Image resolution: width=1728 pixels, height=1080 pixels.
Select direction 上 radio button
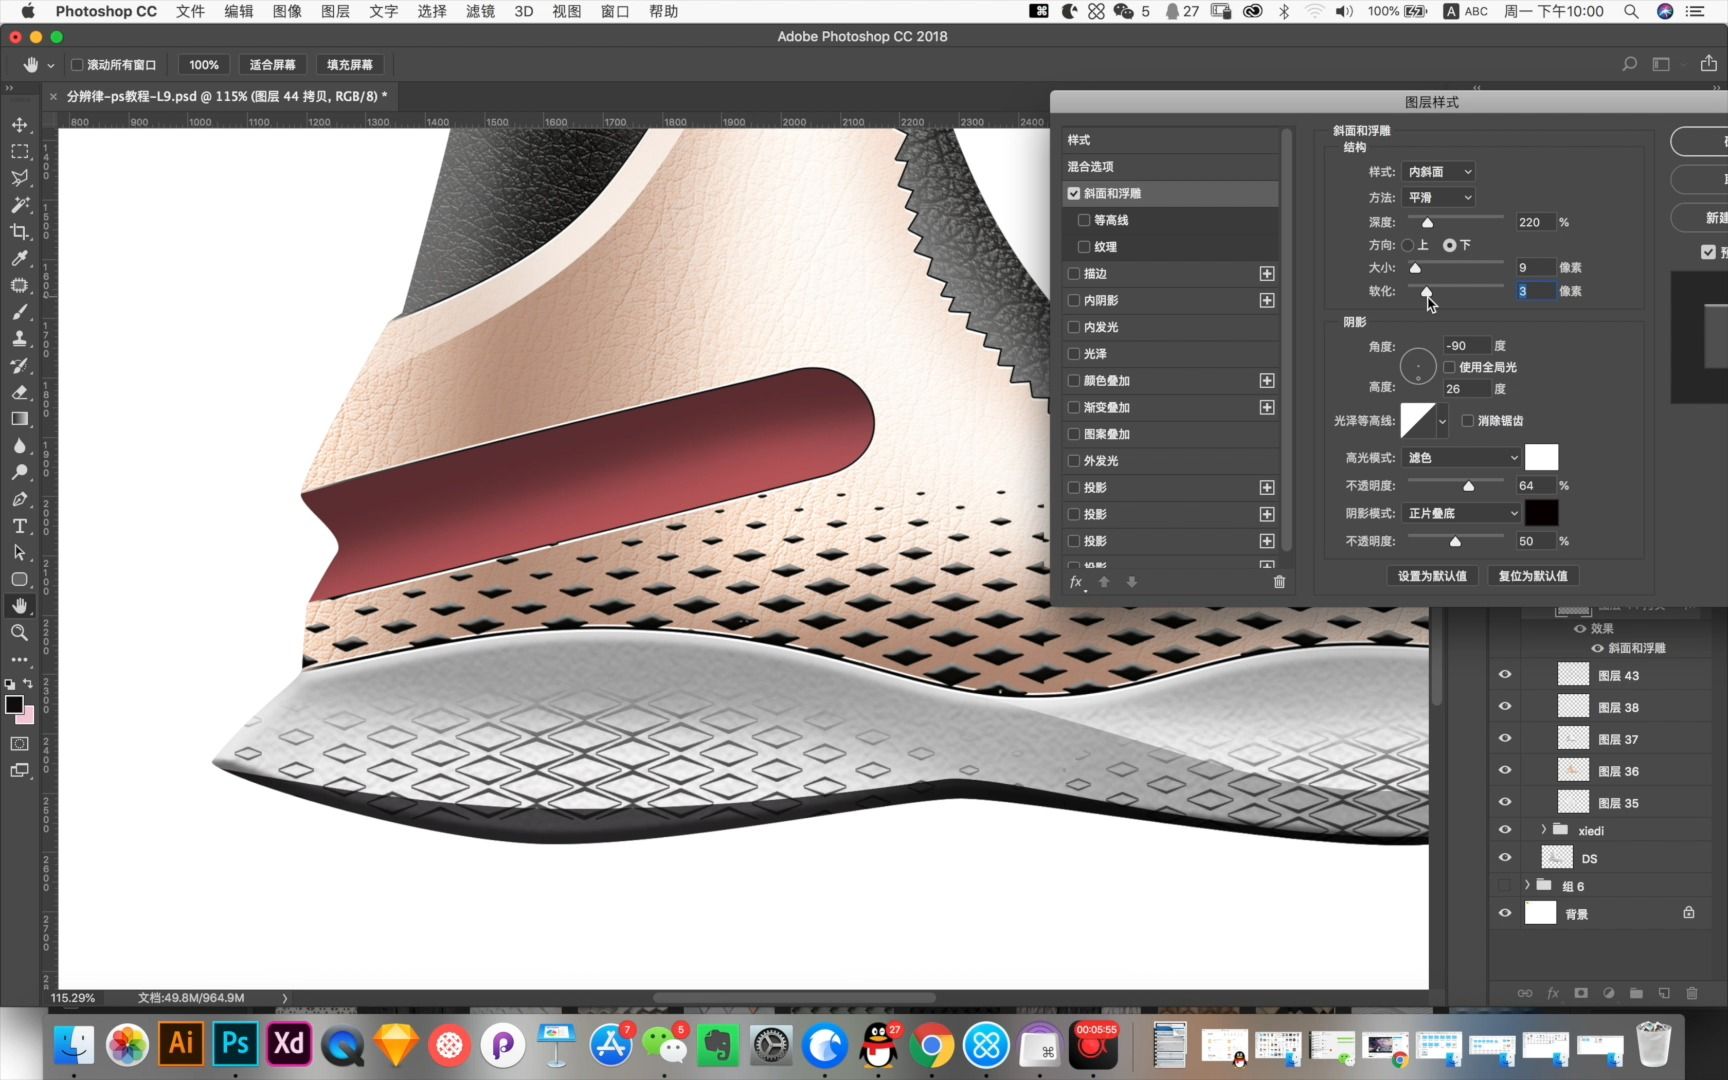pos(1408,245)
